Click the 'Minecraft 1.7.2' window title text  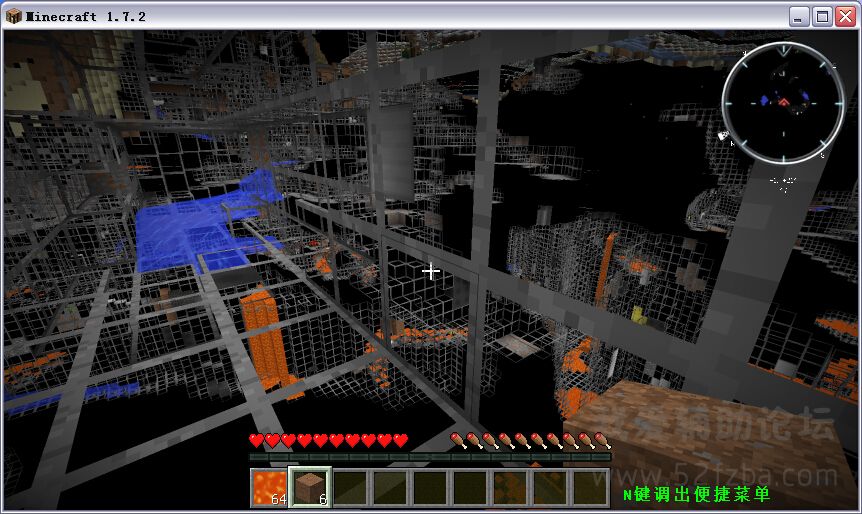point(86,16)
